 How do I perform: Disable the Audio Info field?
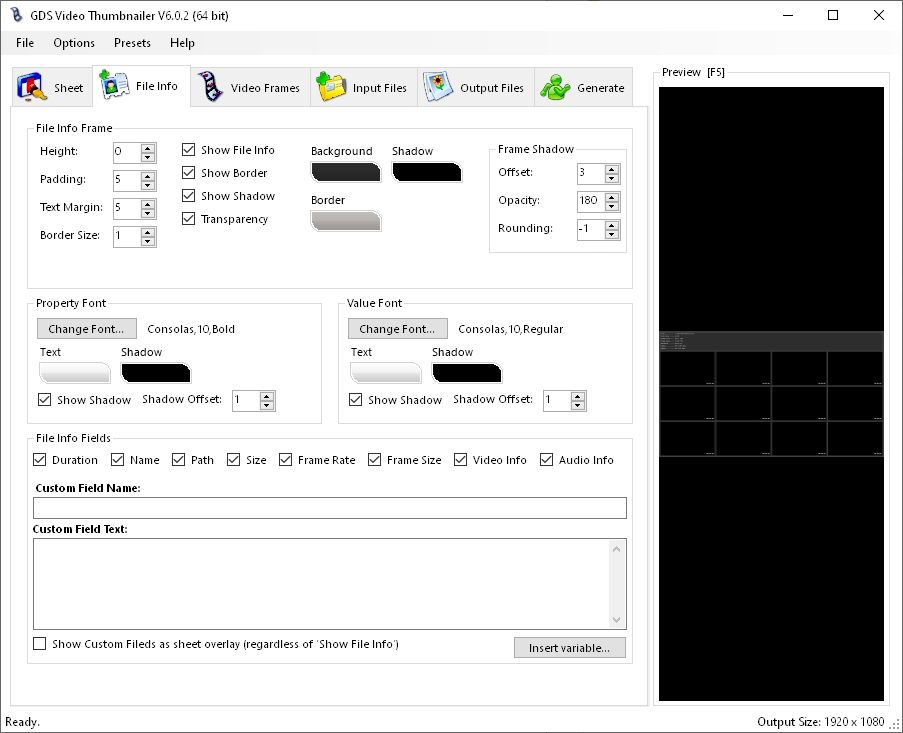point(547,459)
